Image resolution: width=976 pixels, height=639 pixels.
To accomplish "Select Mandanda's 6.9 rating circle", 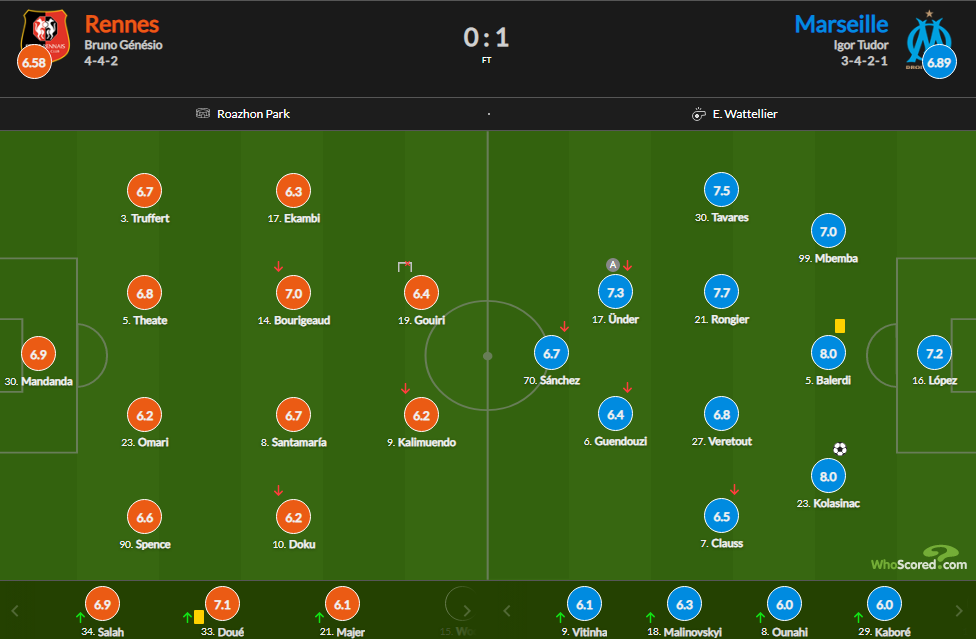I will (38, 355).
